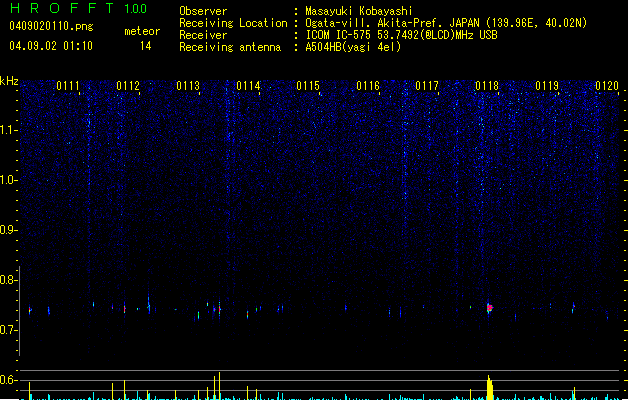Screen dimensions: 629x400
Task: Click the Ogata-vill. Akita-Pref. JAPAN location text
Action: click(446, 23)
